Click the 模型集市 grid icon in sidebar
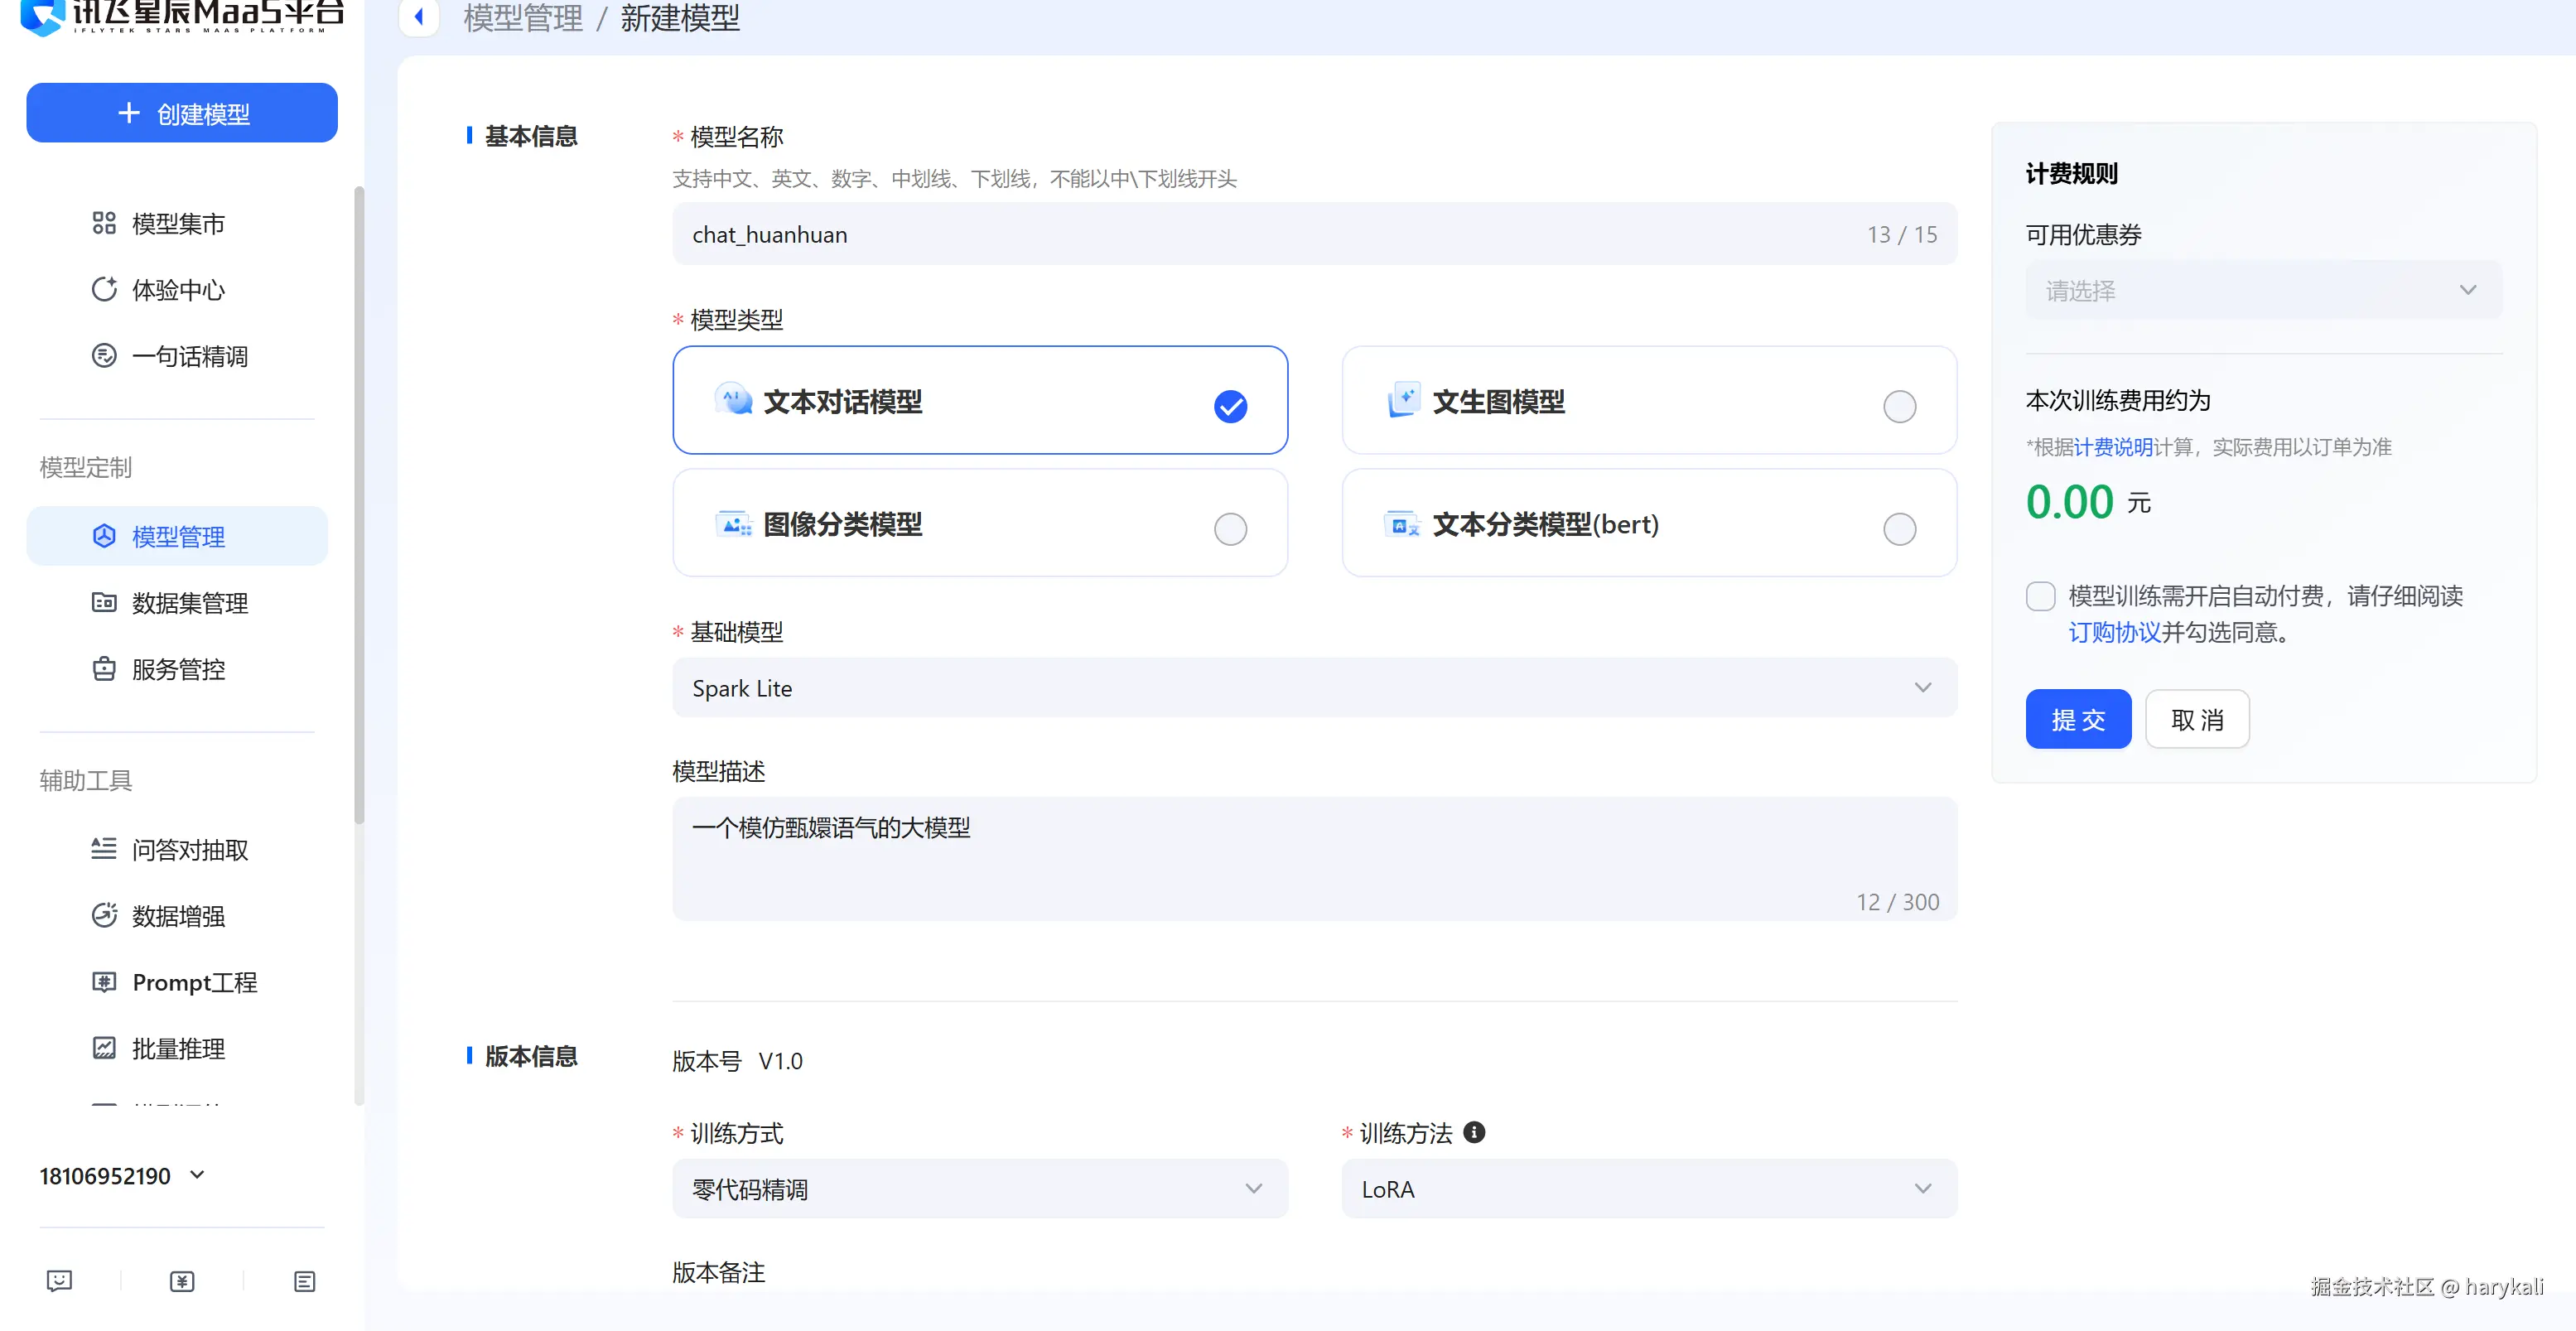Image resolution: width=2576 pixels, height=1331 pixels. (104, 223)
